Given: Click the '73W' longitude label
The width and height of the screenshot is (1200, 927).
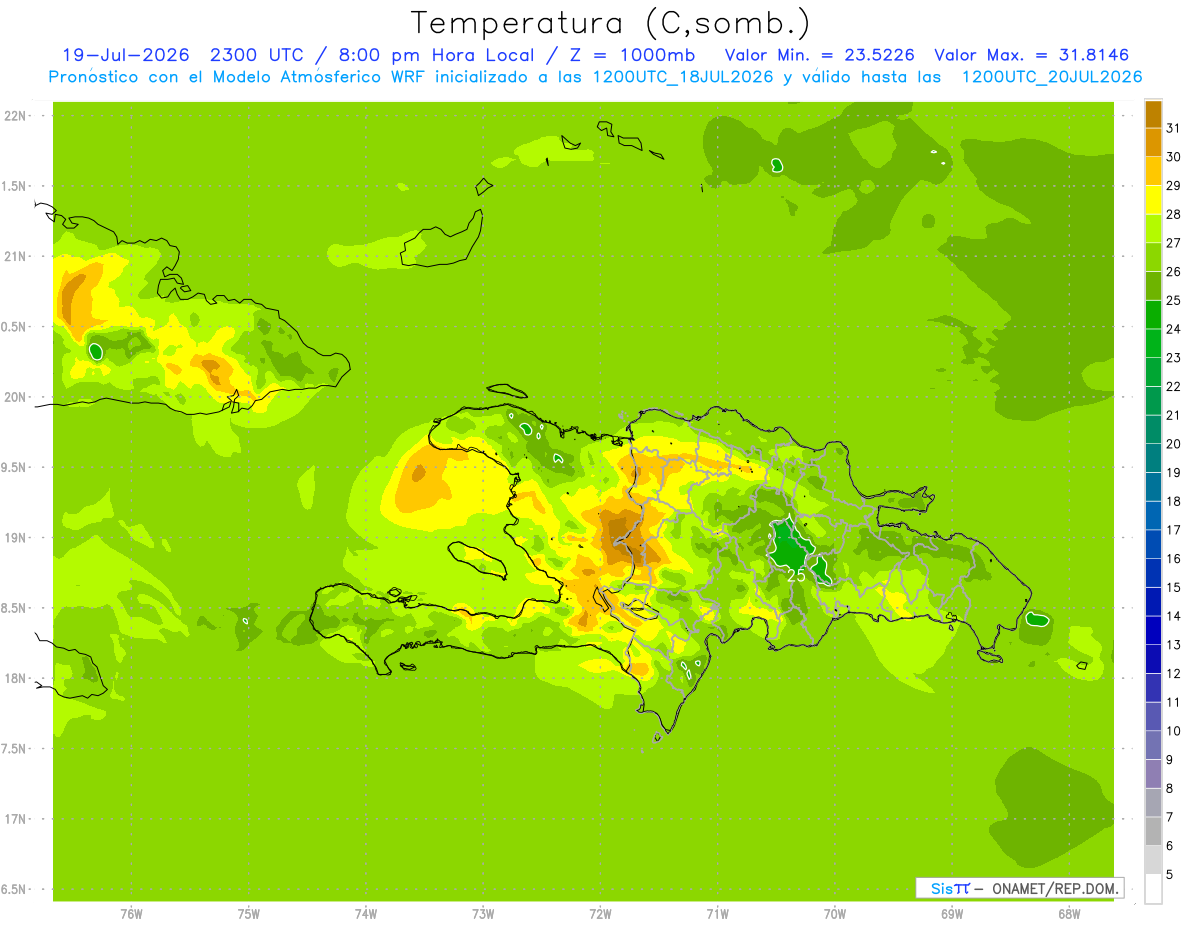Looking at the screenshot, I should click(x=483, y=914).
